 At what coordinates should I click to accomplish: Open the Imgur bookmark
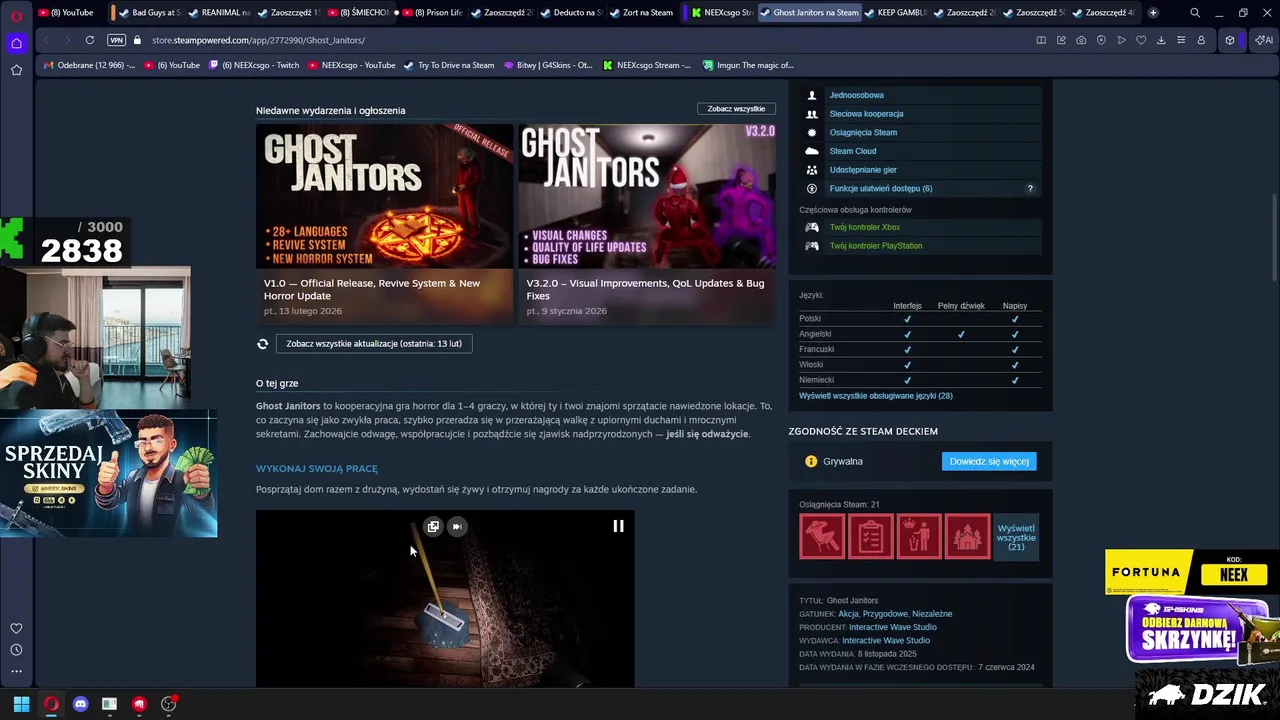748,65
